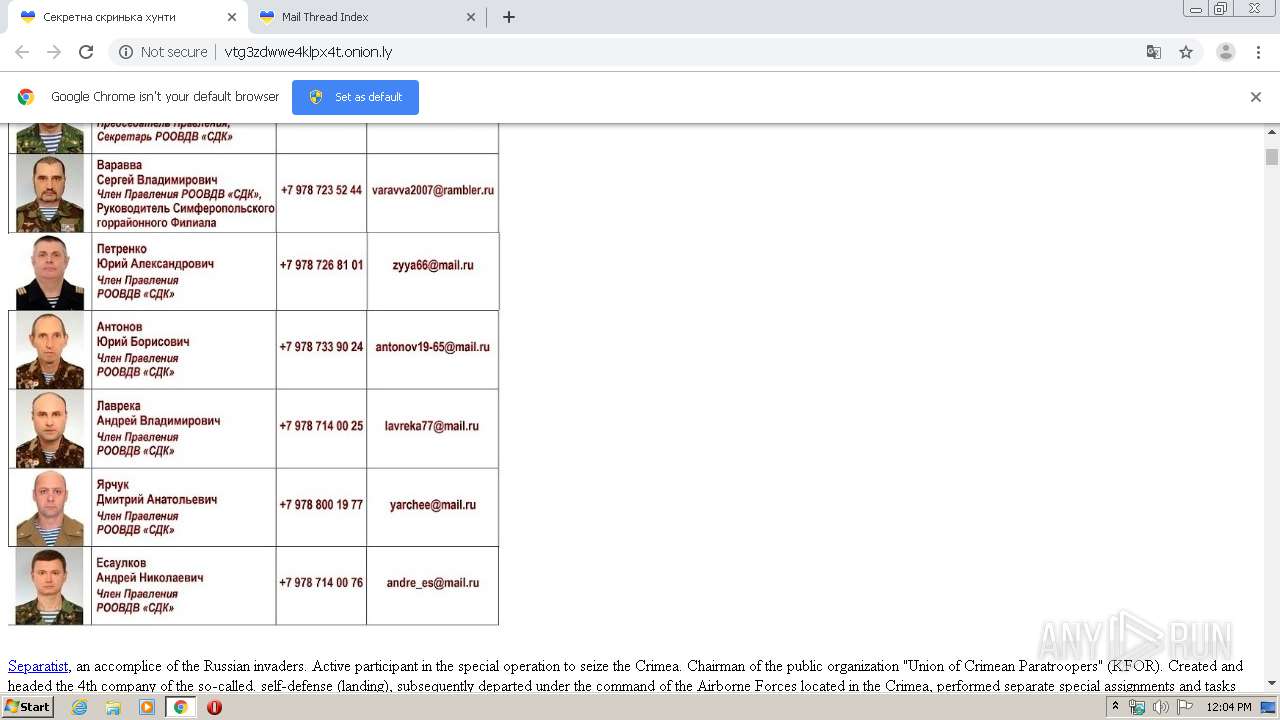Image resolution: width=1280 pixels, height=720 pixels.
Task: Click the scrollbar down arrow
Action: [1272, 683]
